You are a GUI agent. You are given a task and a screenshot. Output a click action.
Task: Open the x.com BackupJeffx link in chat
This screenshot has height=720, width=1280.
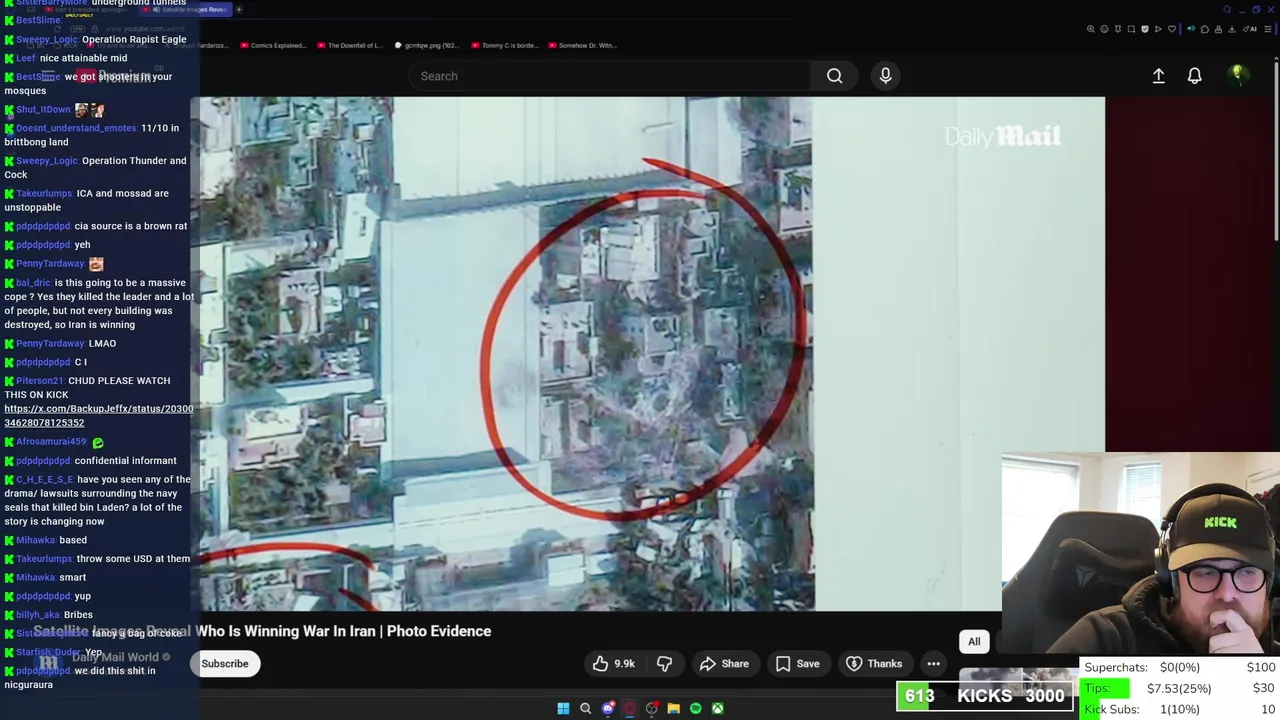pyautogui.click(x=99, y=415)
